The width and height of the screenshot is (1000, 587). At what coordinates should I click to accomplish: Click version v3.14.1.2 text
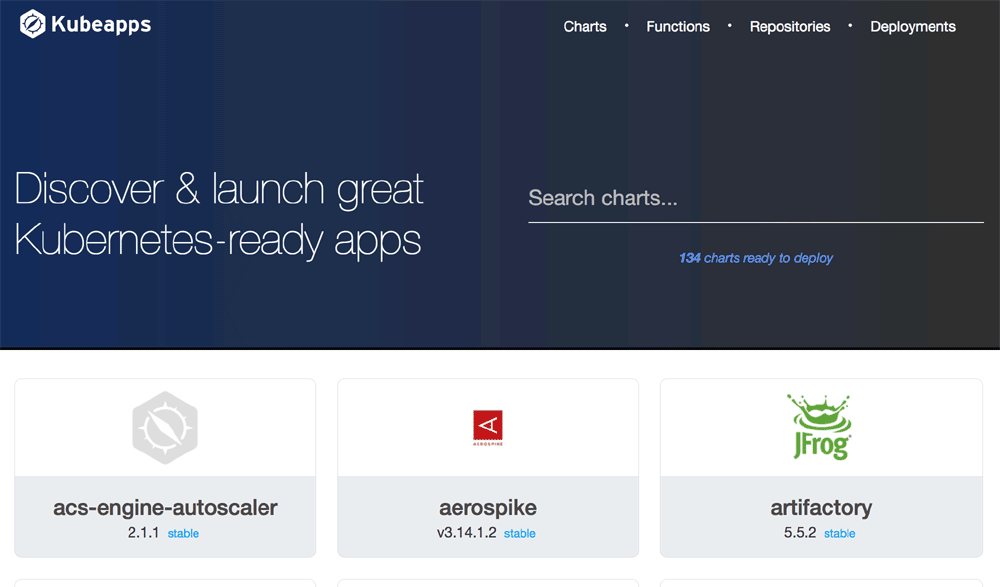coord(466,533)
